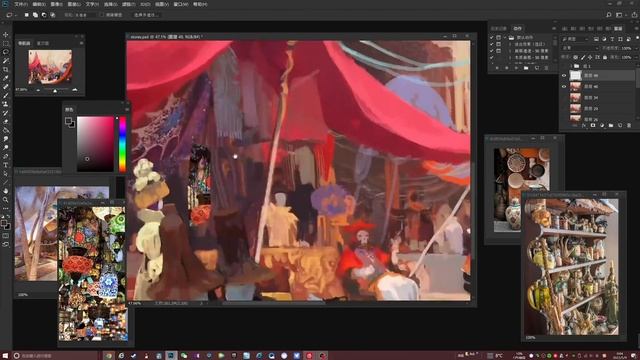Image resolution: width=640 pixels, height=360 pixels.
Task: Open the 滤镜 (Filter) menu
Action: coord(129,4)
